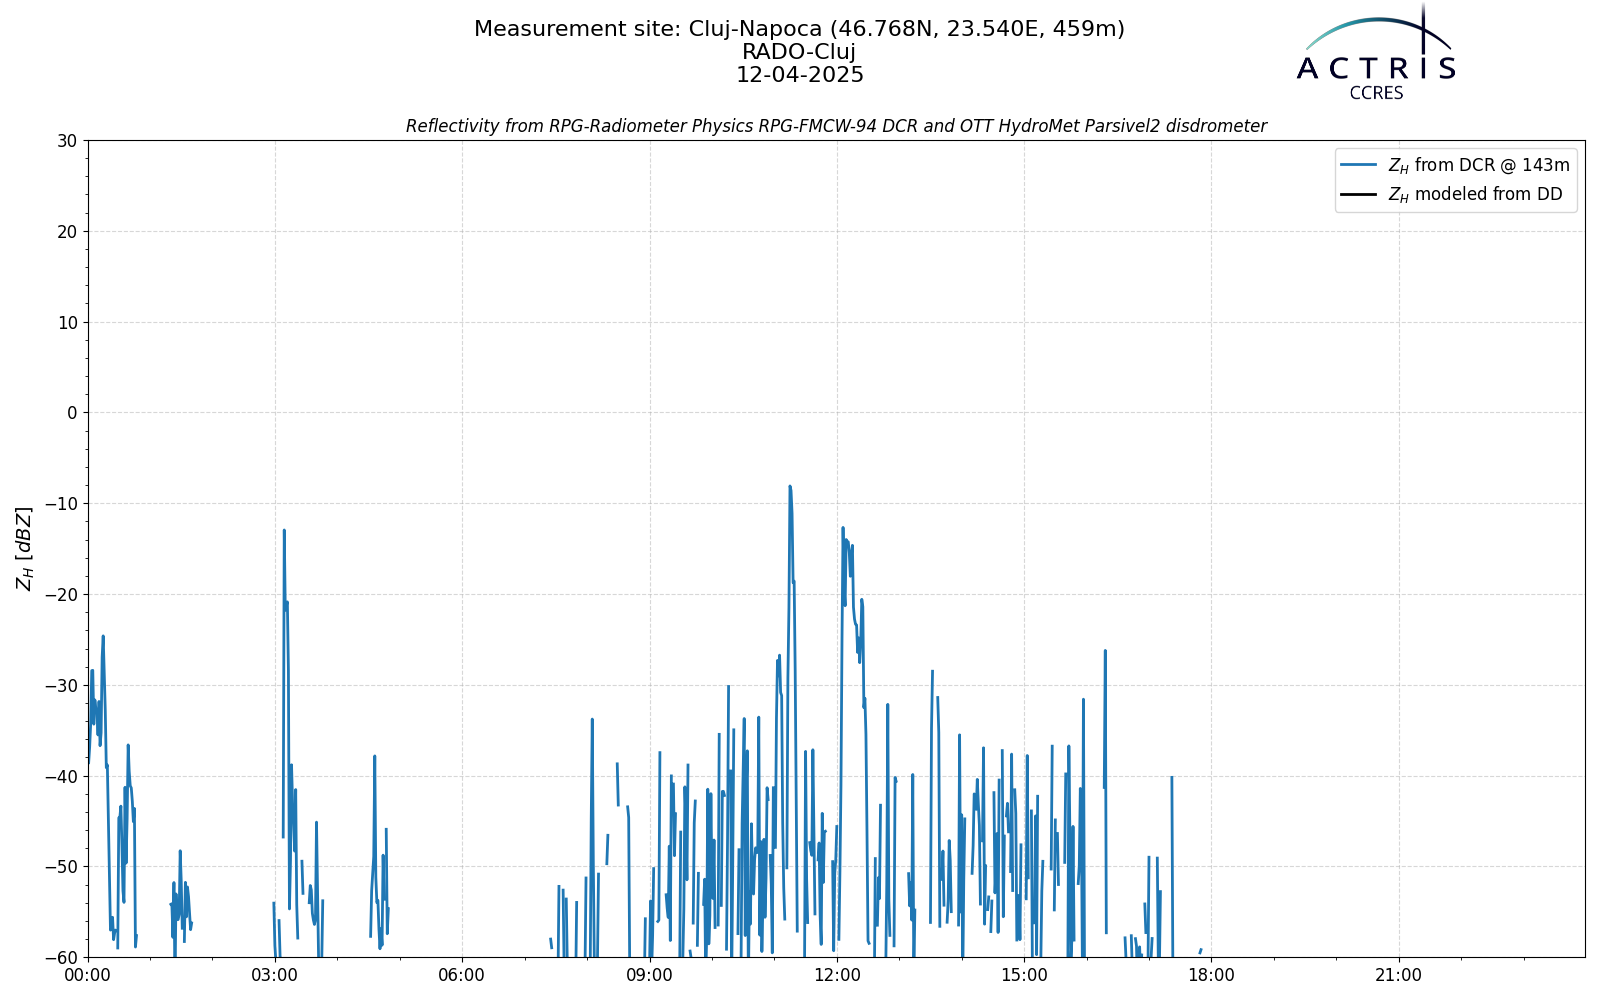Click the black line swatch in legend

[x=1360, y=194]
